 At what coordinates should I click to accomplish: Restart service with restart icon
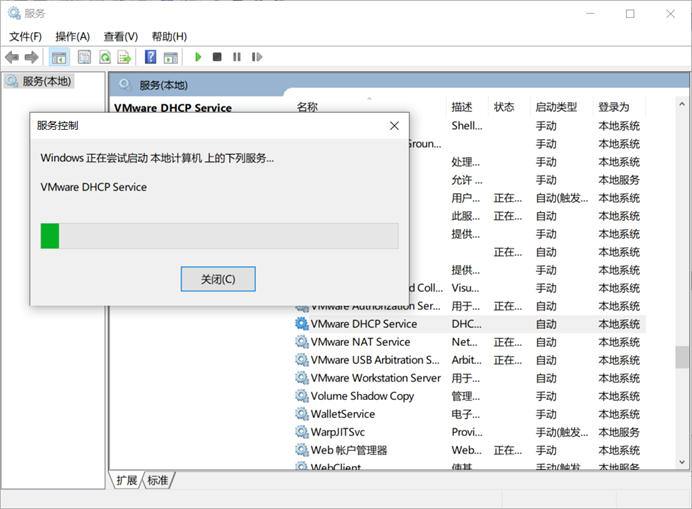(256, 57)
